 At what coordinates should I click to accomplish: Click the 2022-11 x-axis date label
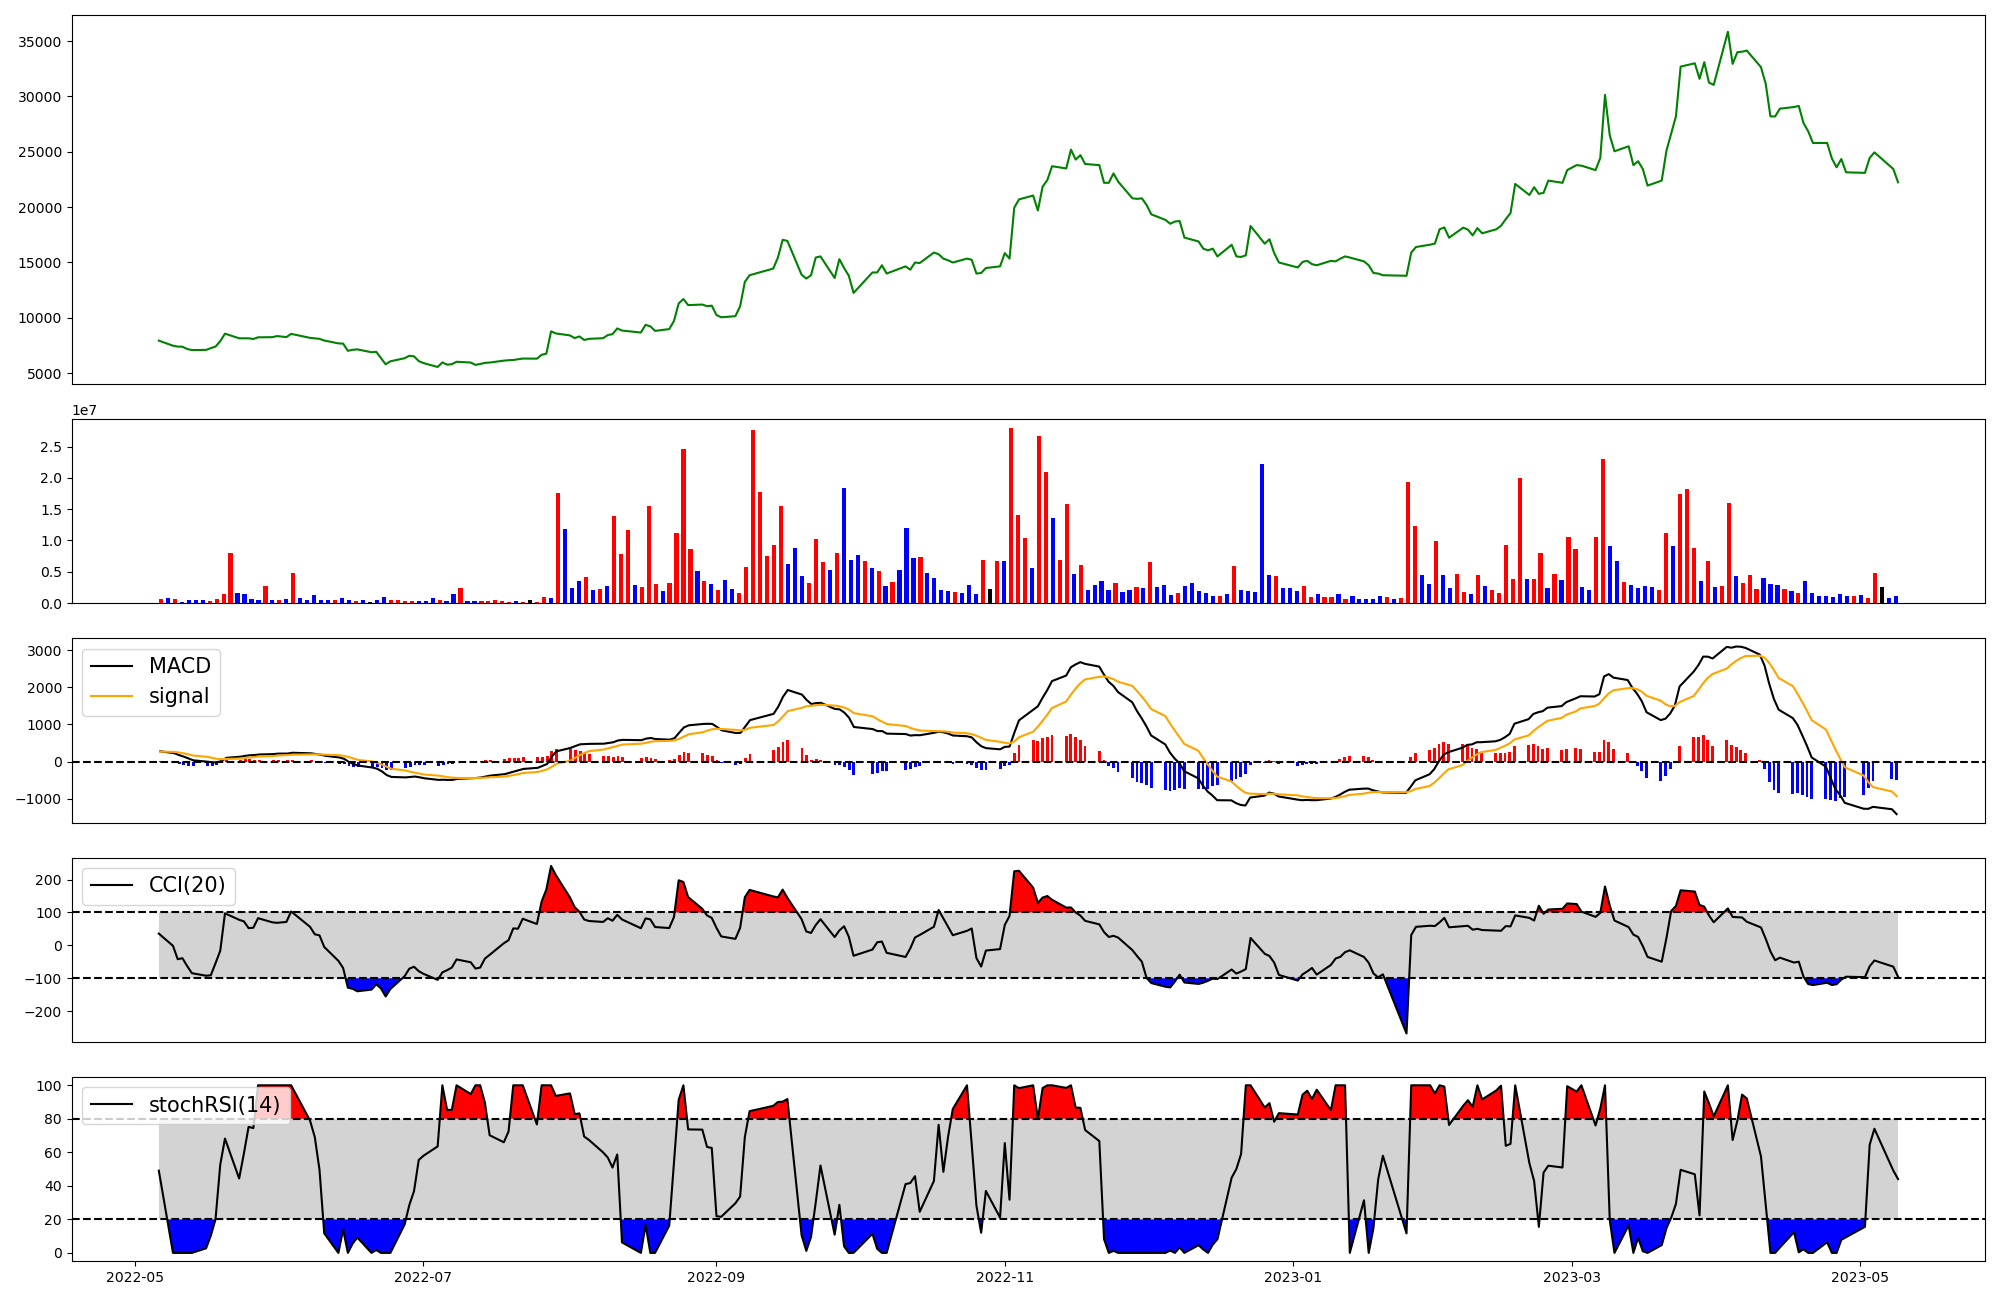coord(1005,1277)
